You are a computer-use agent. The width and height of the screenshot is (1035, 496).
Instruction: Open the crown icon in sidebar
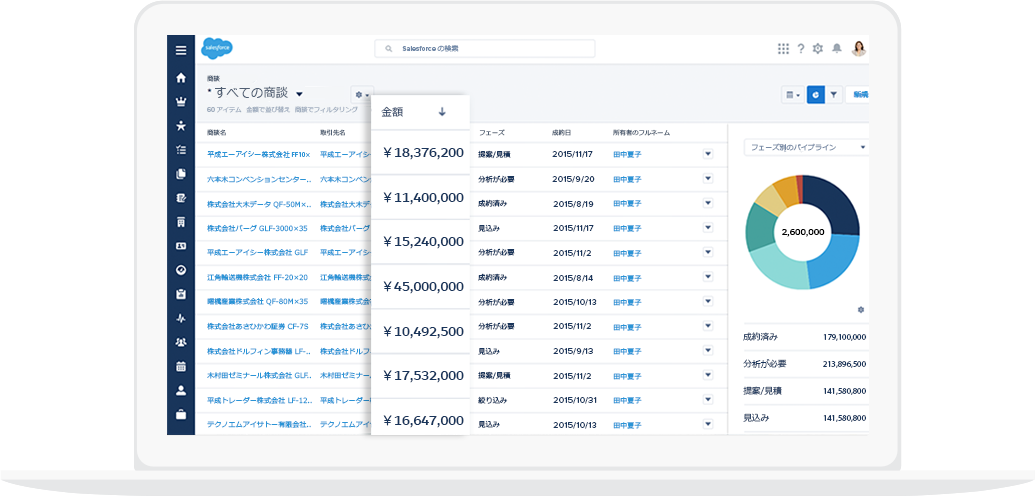180,101
